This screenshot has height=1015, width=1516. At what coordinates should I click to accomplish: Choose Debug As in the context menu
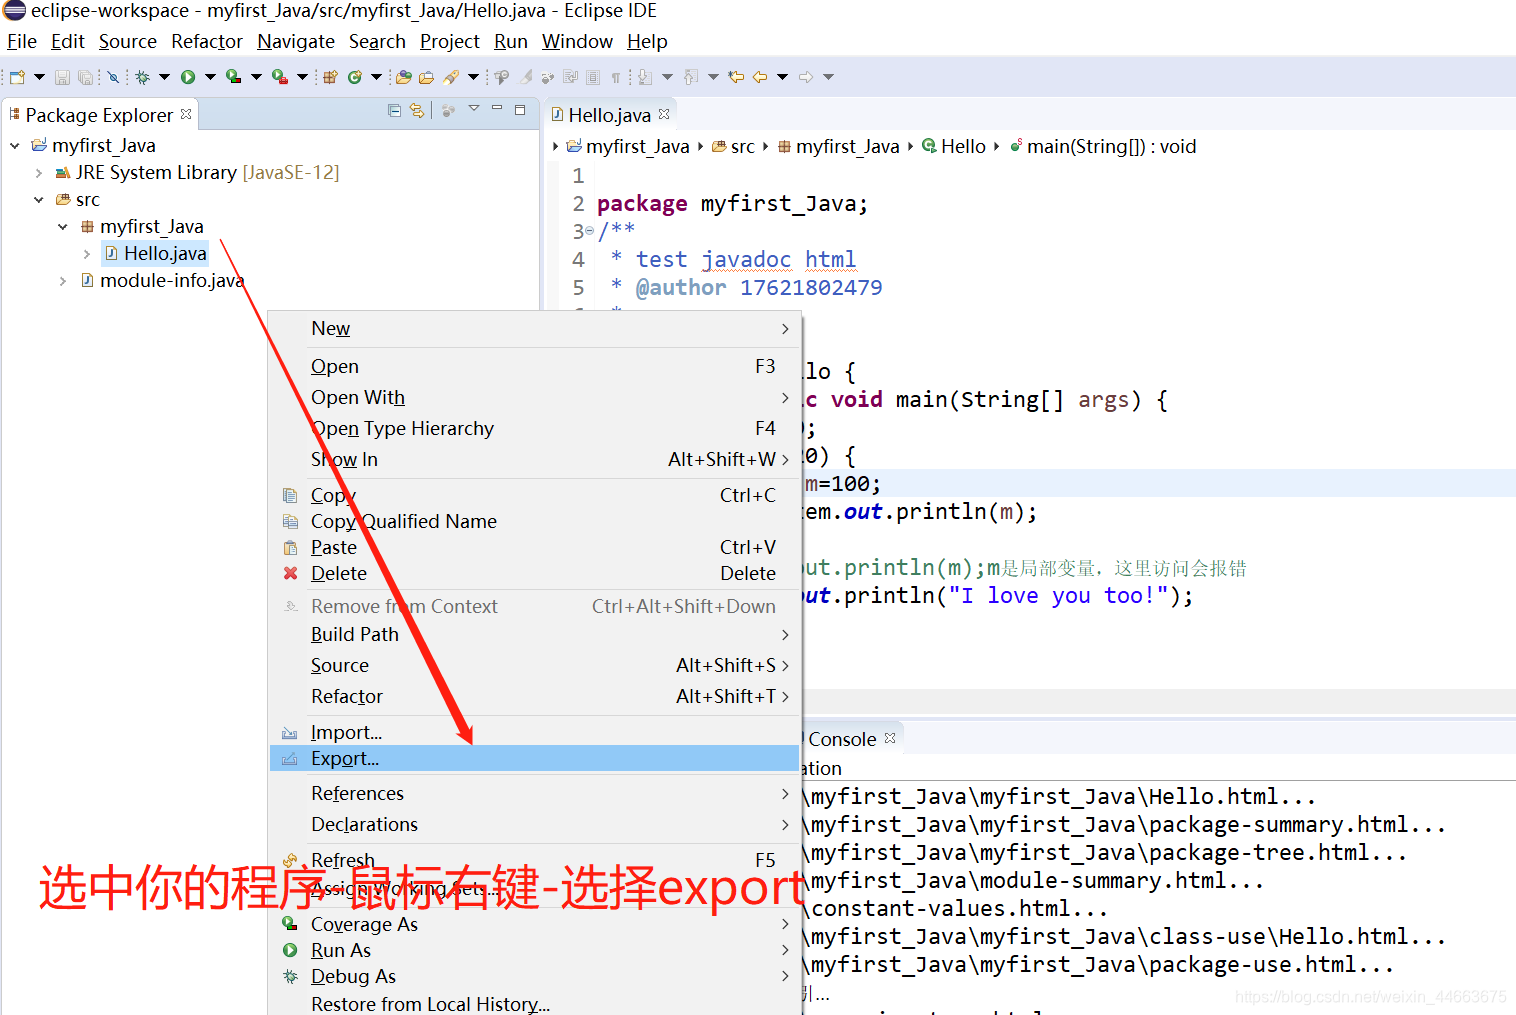coord(534,976)
